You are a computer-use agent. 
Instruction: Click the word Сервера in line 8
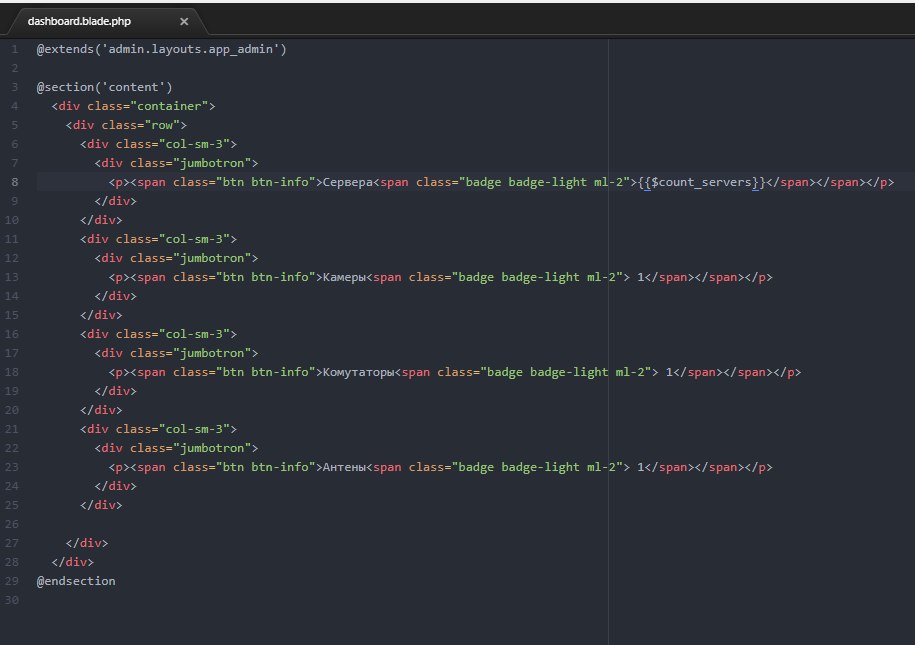click(347, 182)
